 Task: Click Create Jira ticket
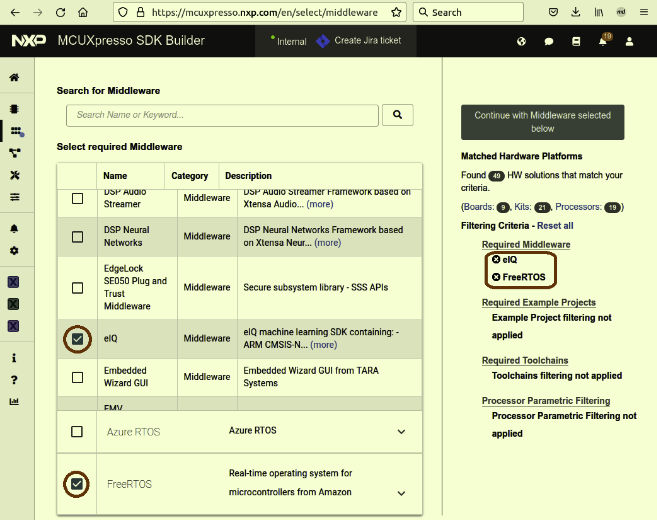tap(359, 41)
